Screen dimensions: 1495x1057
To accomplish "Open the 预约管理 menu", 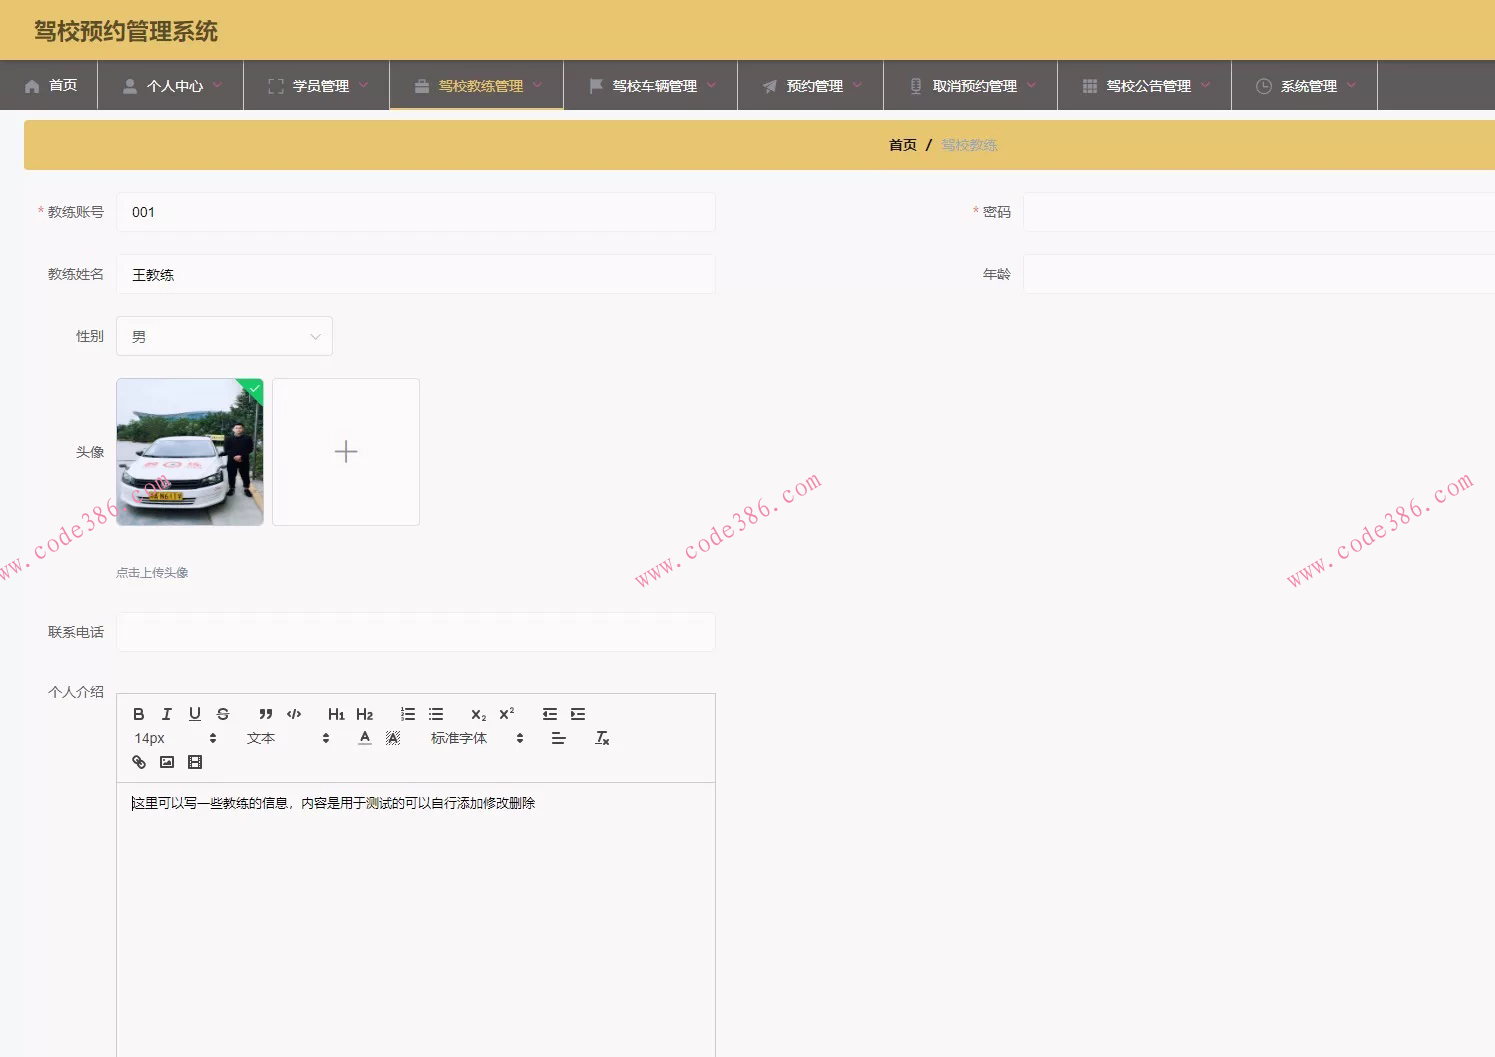I will tap(811, 86).
